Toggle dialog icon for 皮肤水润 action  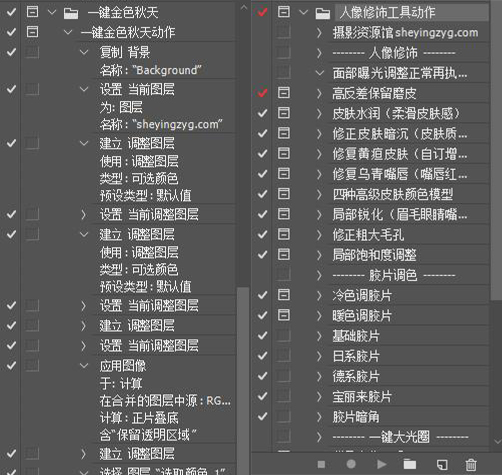point(284,113)
